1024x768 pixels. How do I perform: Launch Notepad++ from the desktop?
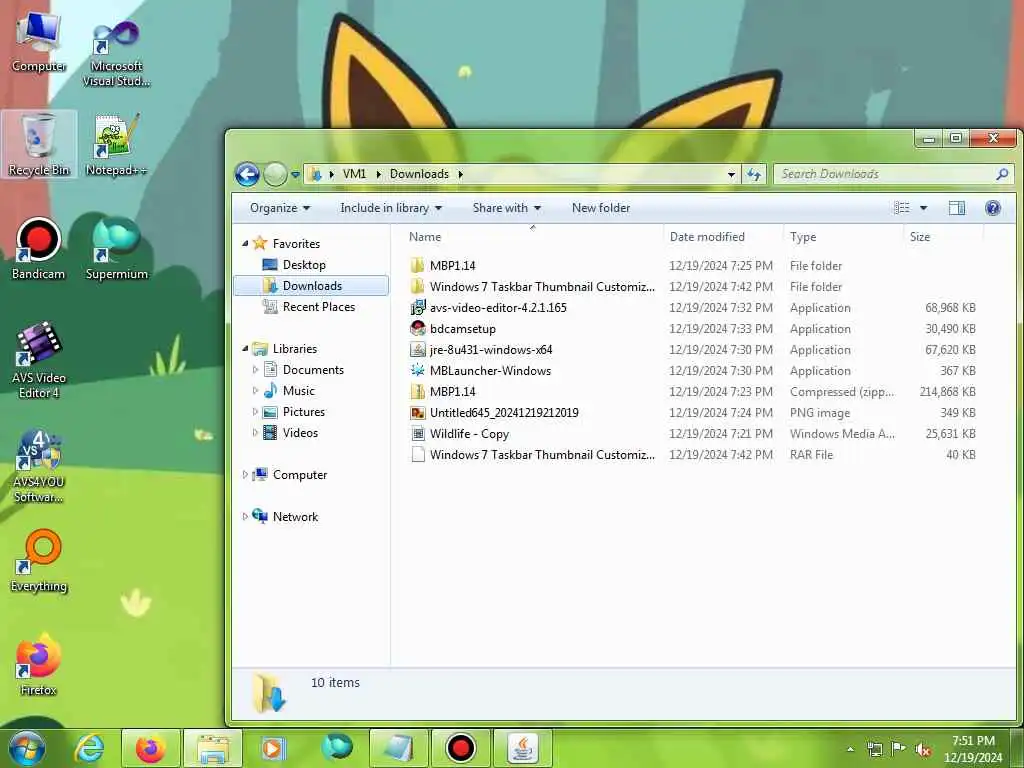click(x=116, y=144)
